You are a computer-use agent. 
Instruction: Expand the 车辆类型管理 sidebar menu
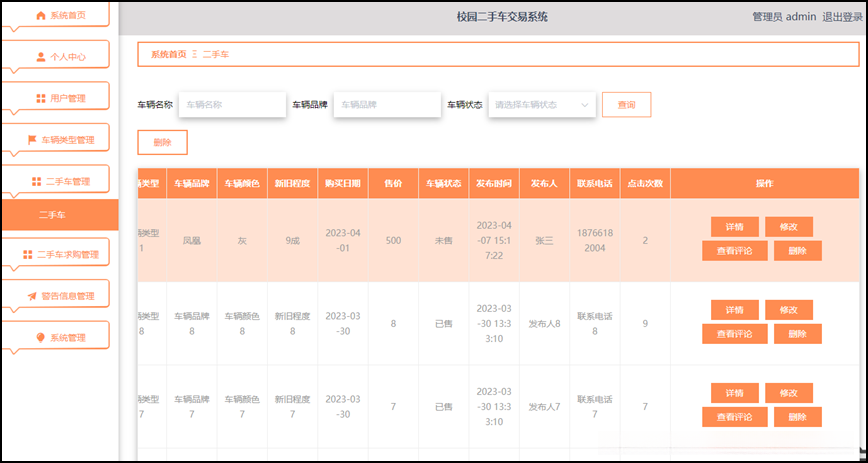[x=55, y=138]
